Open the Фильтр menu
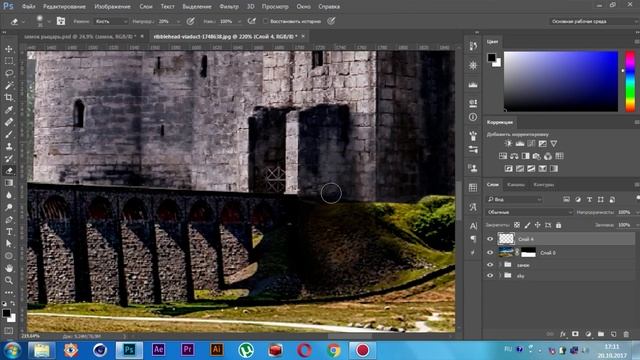Image resolution: width=640 pixels, height=360 pixels. coord(229,7)
